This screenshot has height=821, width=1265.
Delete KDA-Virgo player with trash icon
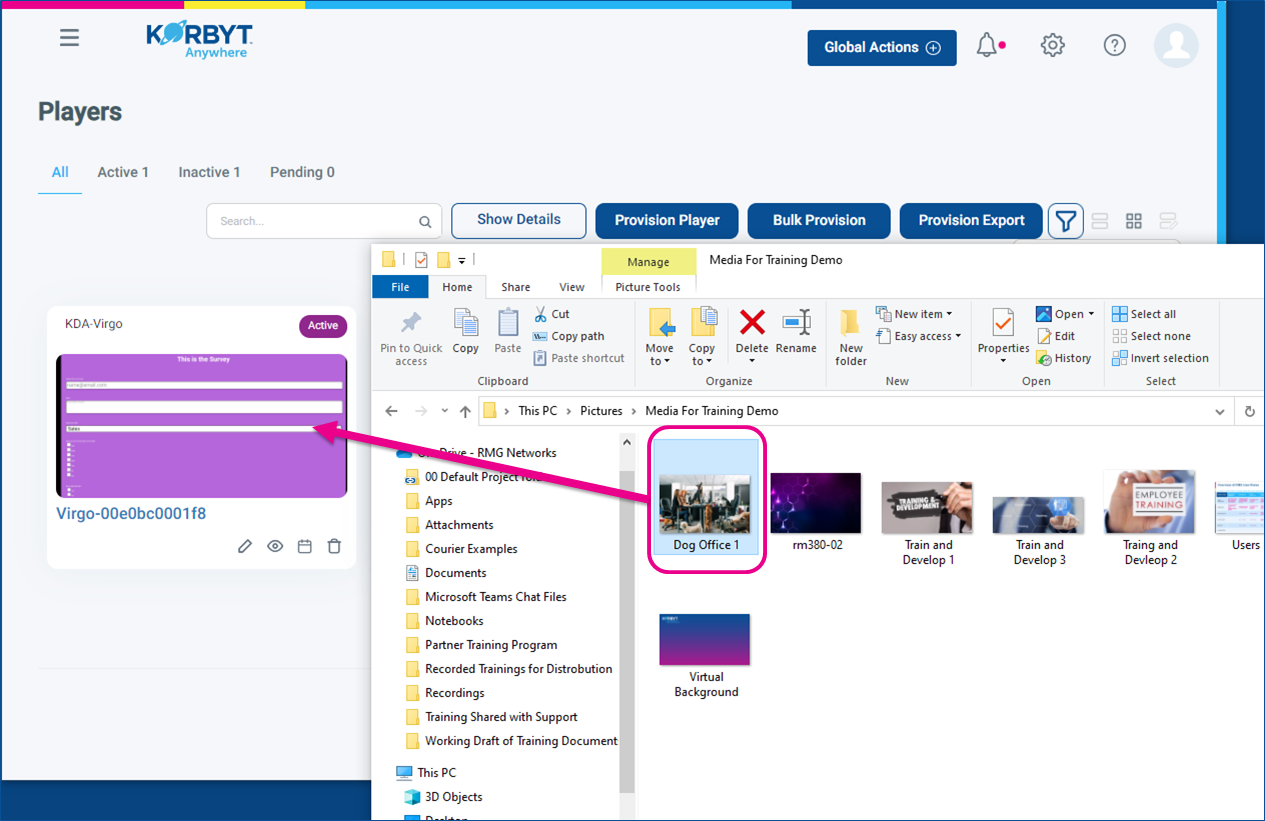(335, 546)
